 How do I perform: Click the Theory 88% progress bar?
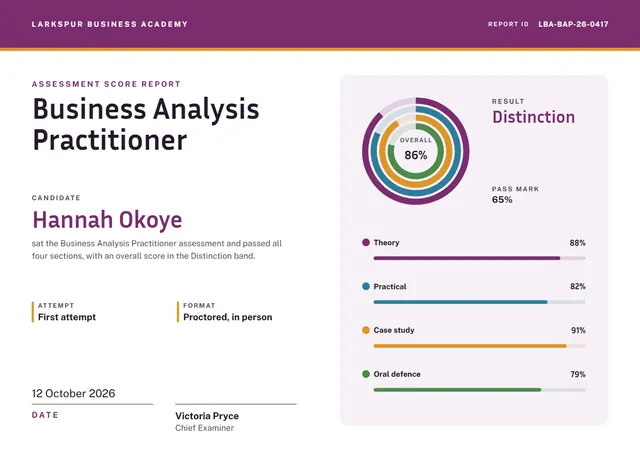pos(479,258)
